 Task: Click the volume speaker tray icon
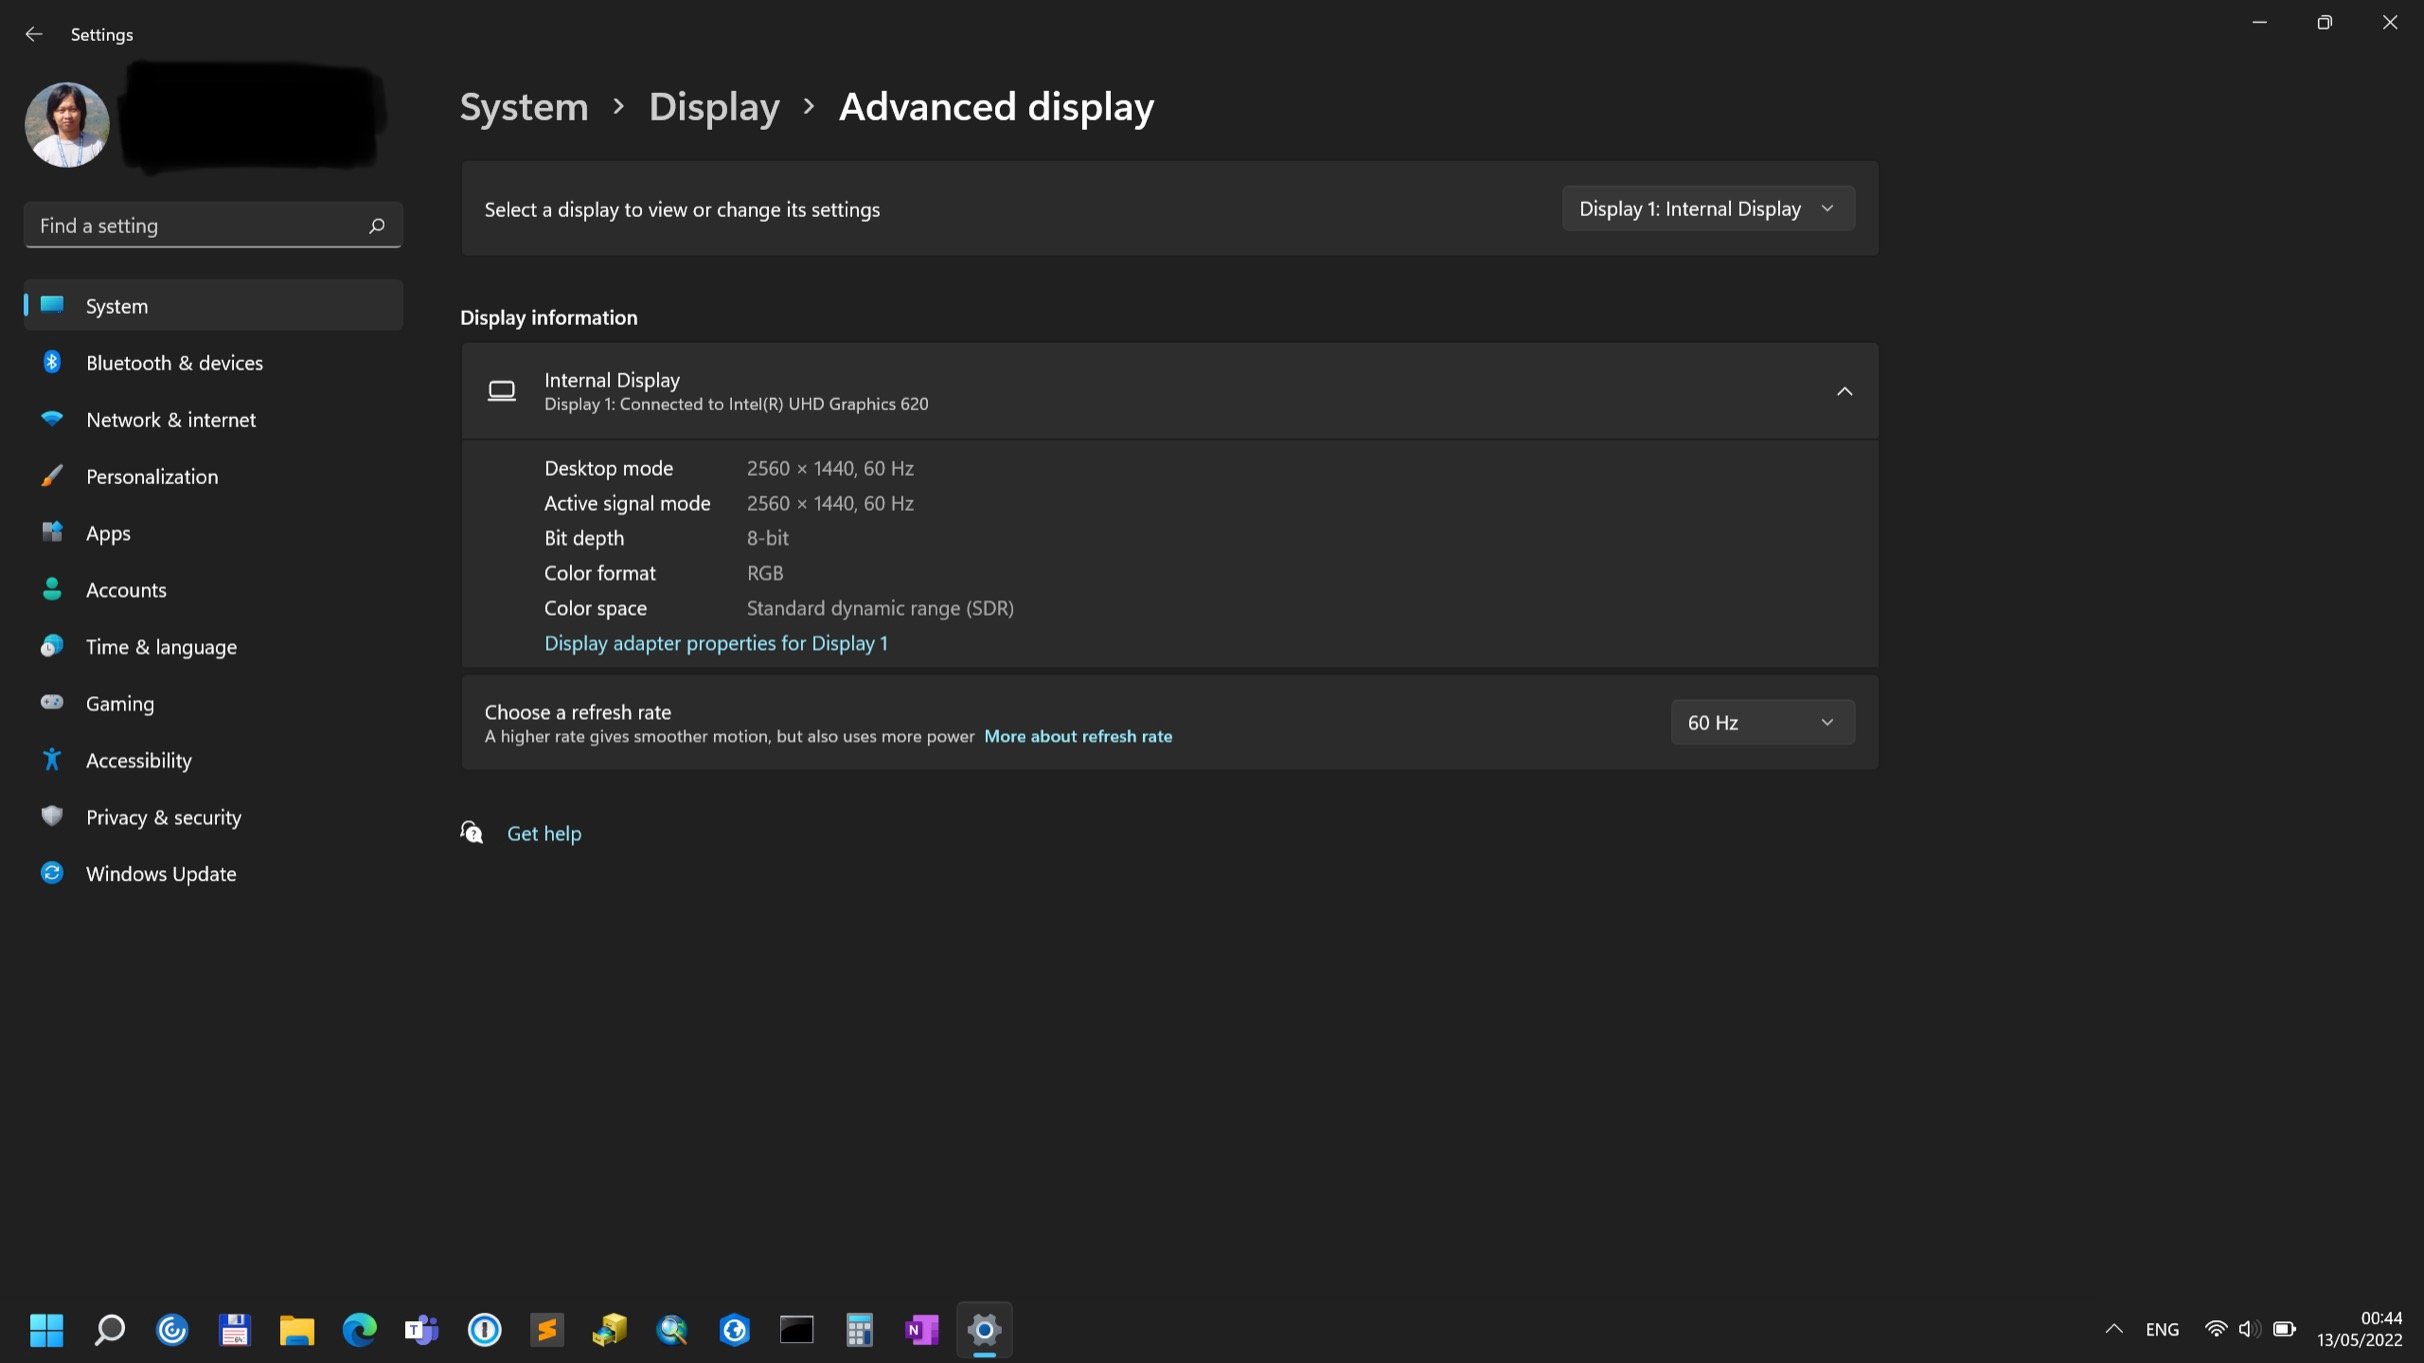(2249, 1329)
